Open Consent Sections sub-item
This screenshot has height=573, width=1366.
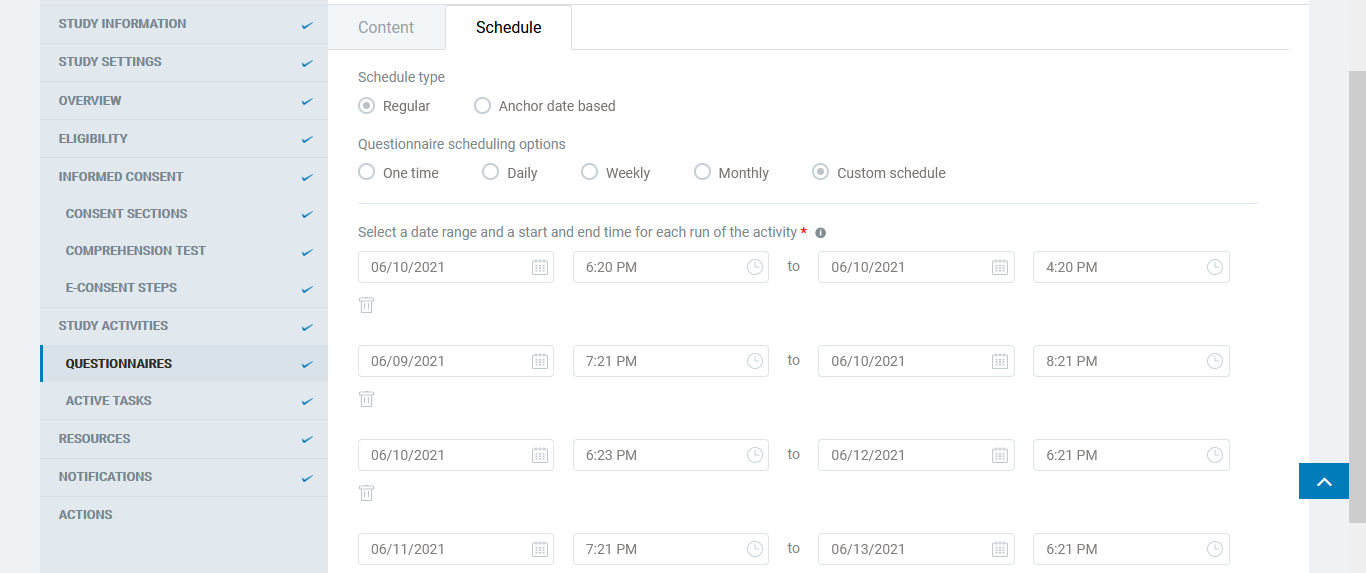click(x=184, y=214)
